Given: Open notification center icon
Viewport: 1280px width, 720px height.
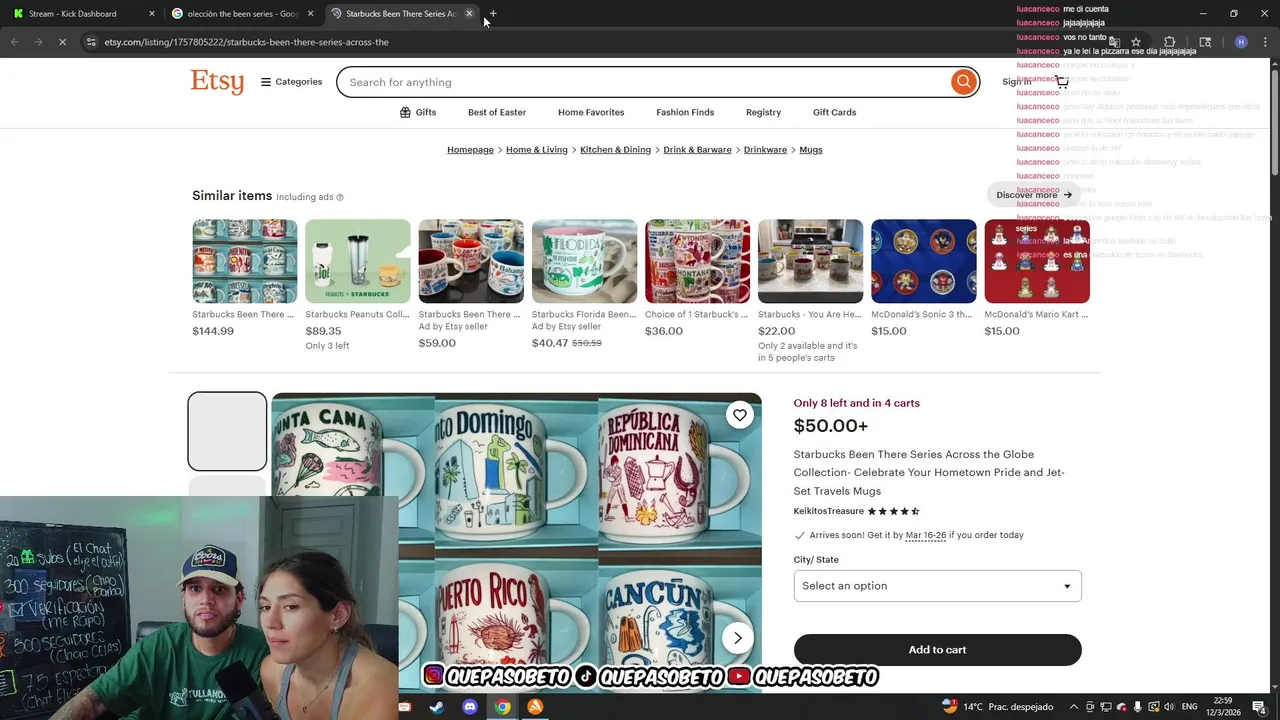Looking at the screenshot, I should pos(1259,707).
